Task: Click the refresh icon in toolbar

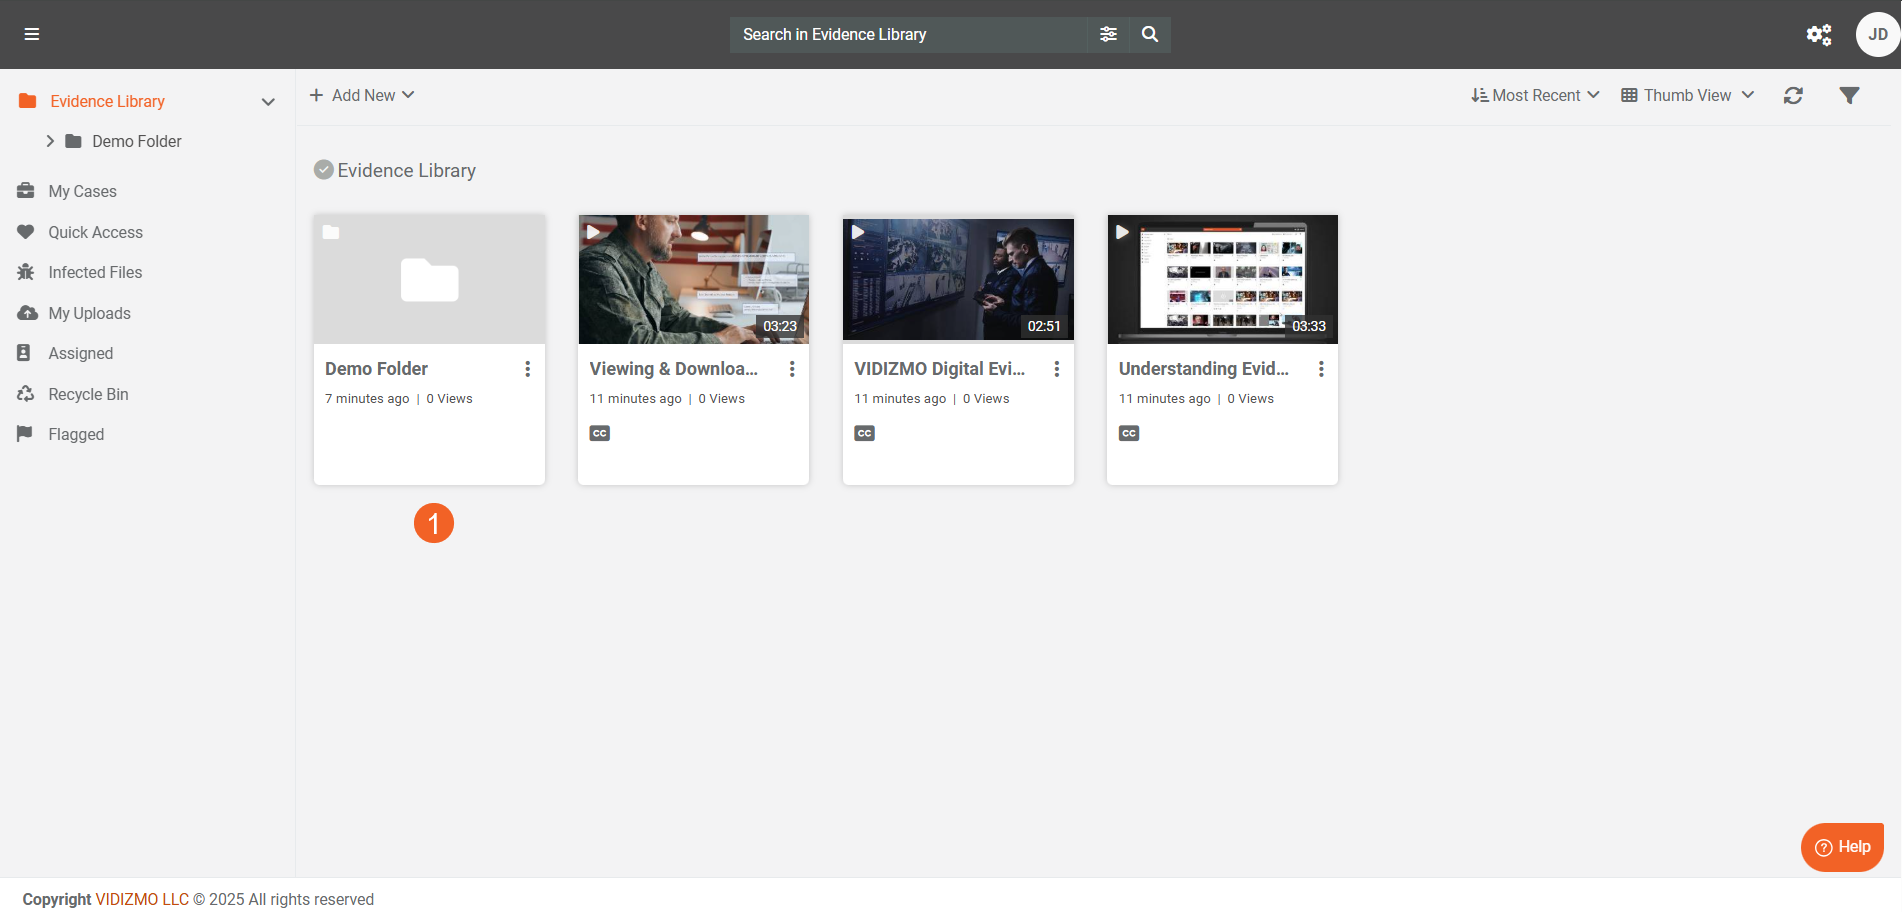Action: (1793, 96)
